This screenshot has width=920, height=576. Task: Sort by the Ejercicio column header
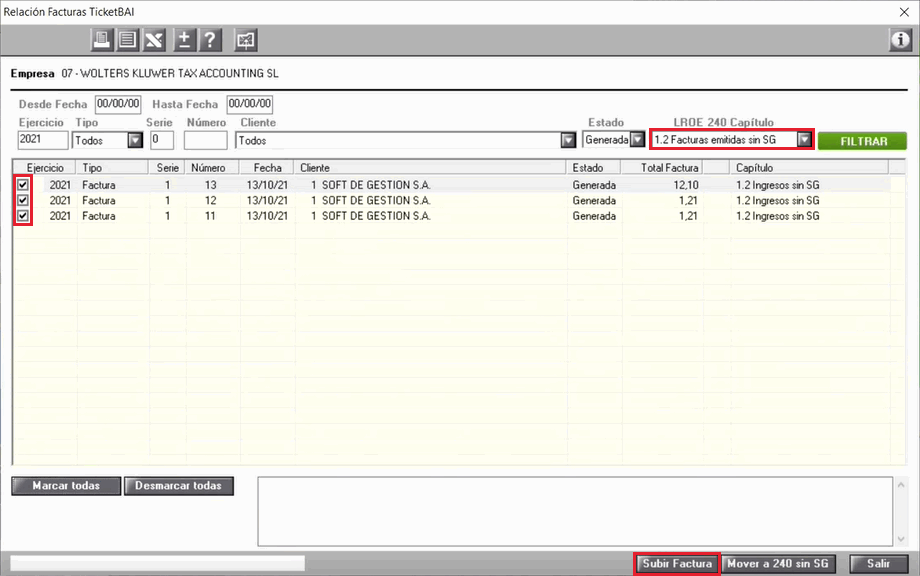tap(45, 168)
